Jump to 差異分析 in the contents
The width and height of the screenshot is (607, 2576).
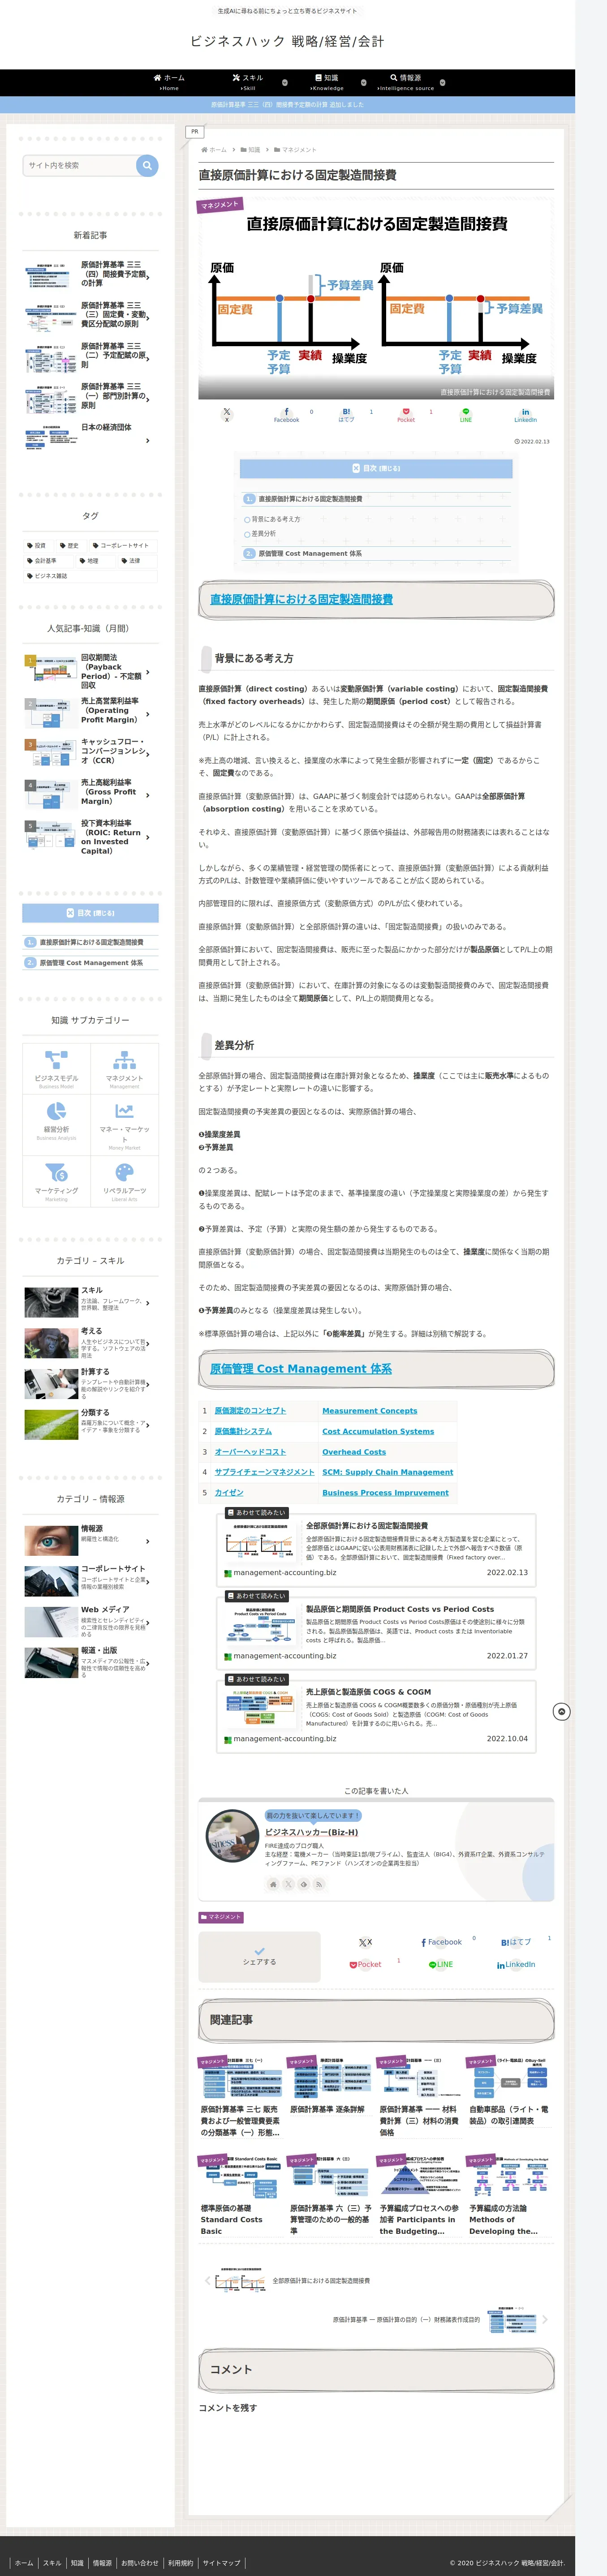pyautogui.click(x=263, y=533)
